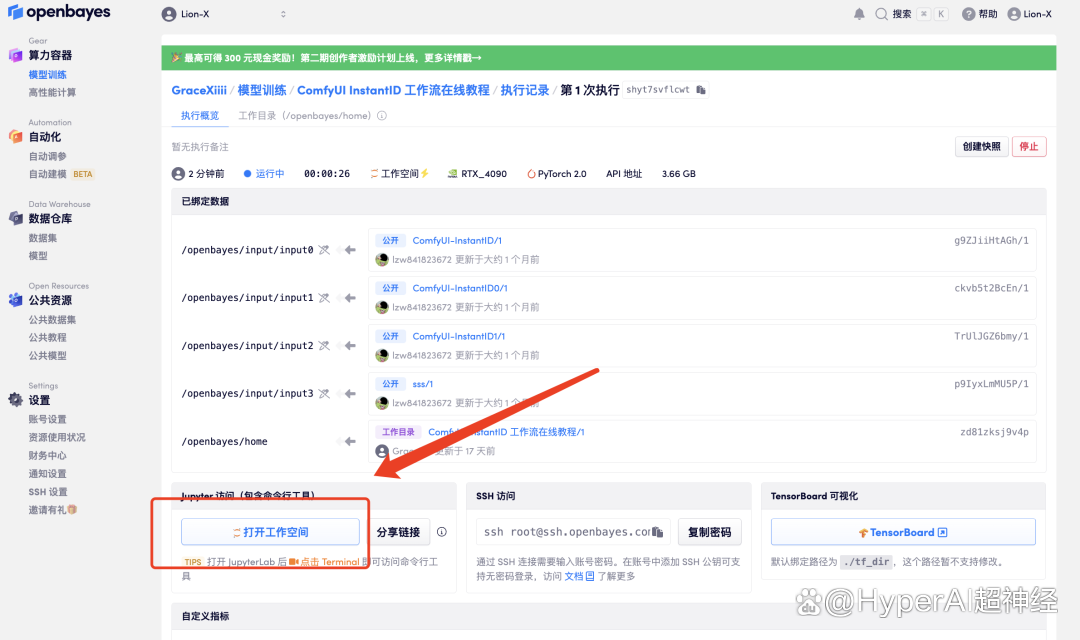The image size is (1080, 640).
Task: Open 自动调参 in the sidebar
Action: click(x=48, y=156)
